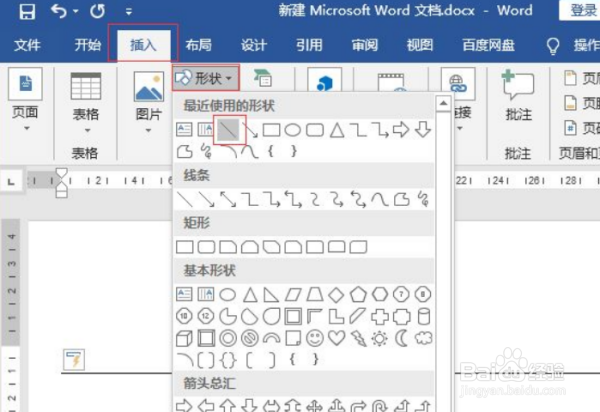Open the 视图 tab
This screenshot has height=412, width=600.
(420, 45)
